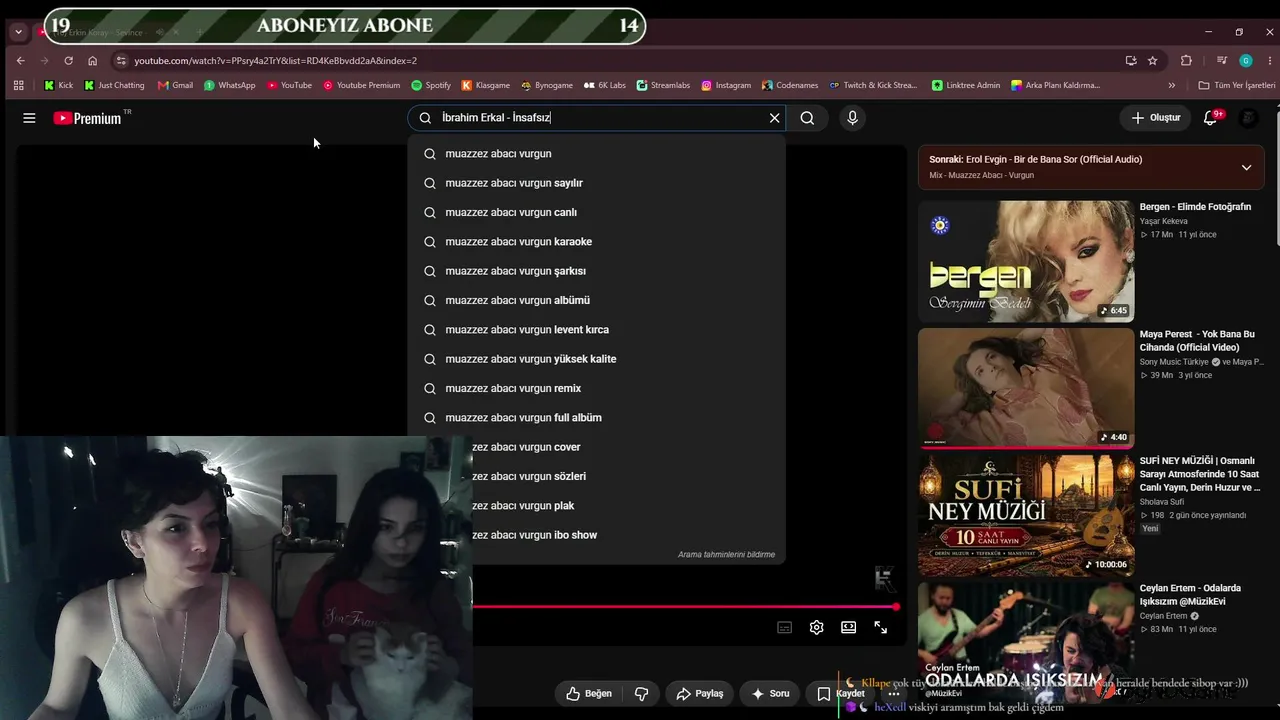This screenshot has height=720, width=1280.
Task: Open the Sufi Ney Müziği thumbnail
Action: pyautogui.click(x=1026, y=516)
